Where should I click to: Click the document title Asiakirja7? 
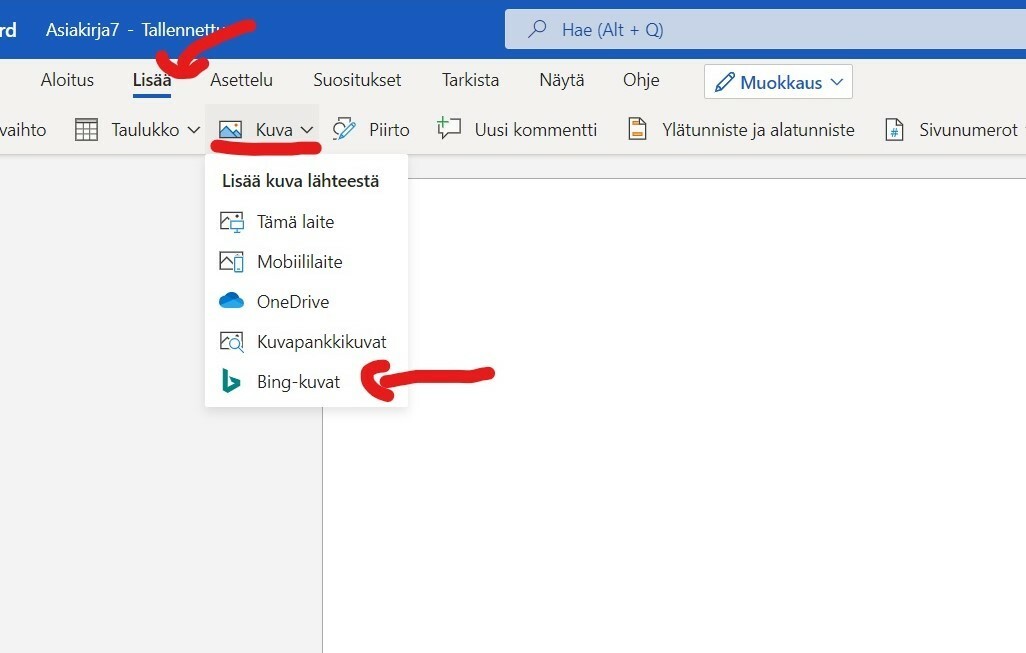pos(82,30)
